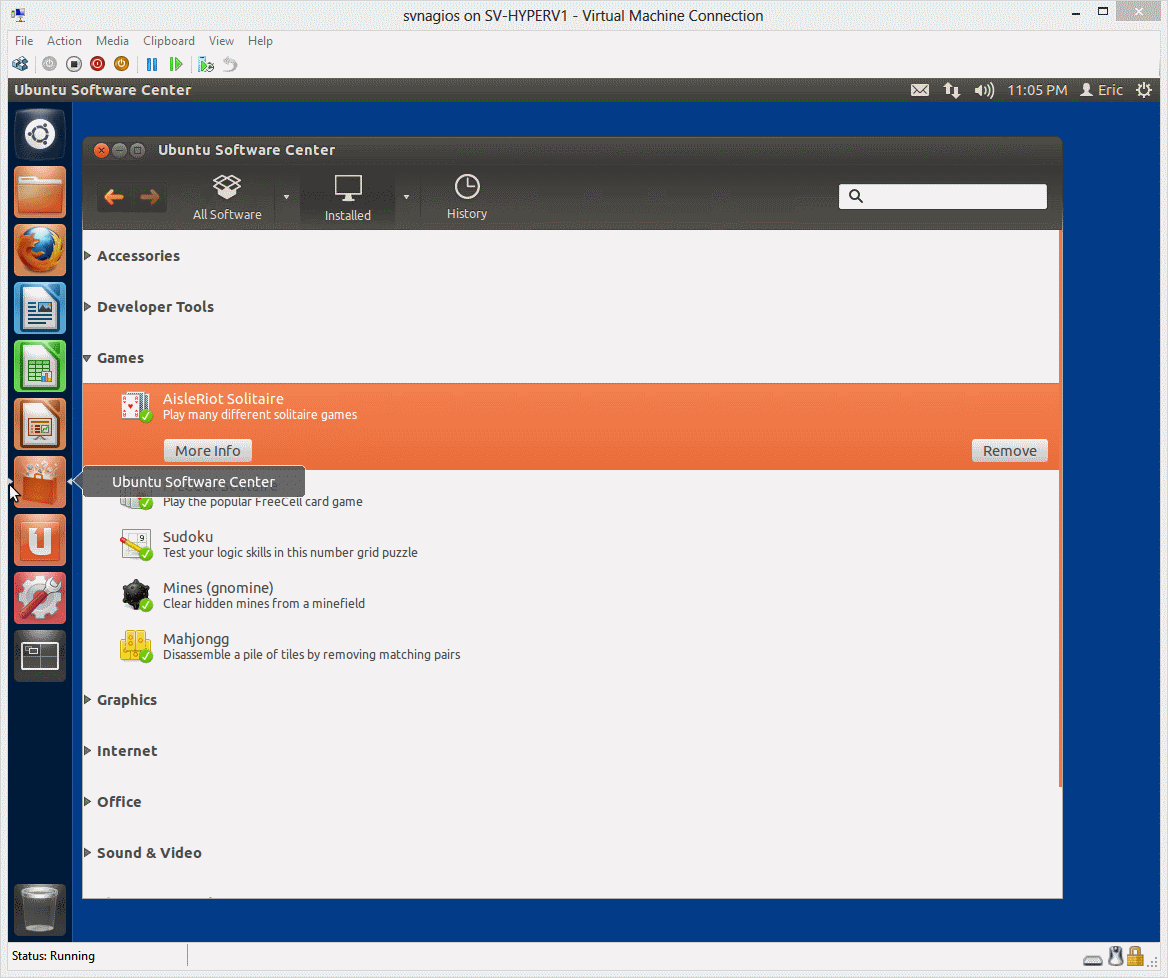Image resolution: width=1168 pixels, height=978 pixels.
Task: Open the Eric user menu
Action: tap(1102, 90)
